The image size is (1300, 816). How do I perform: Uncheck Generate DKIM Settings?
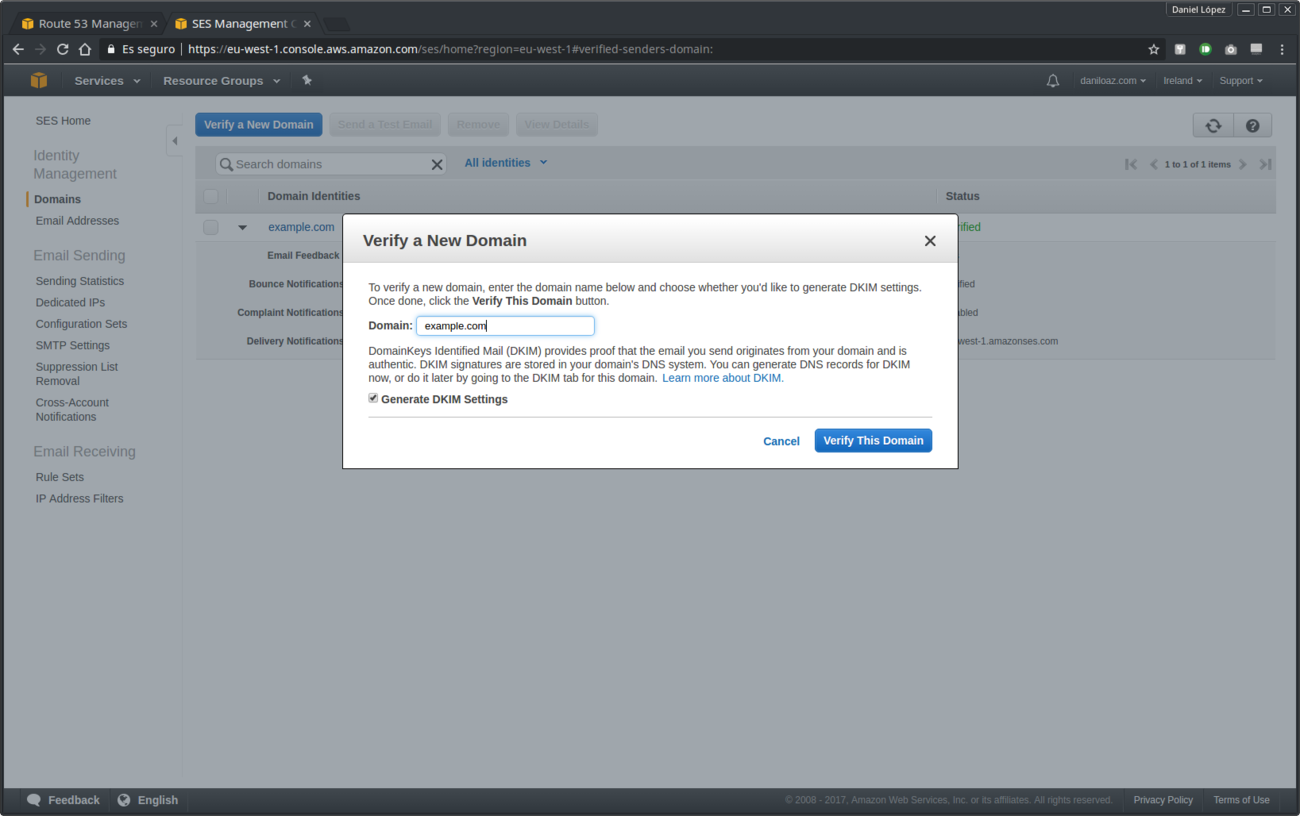point(372,398)
